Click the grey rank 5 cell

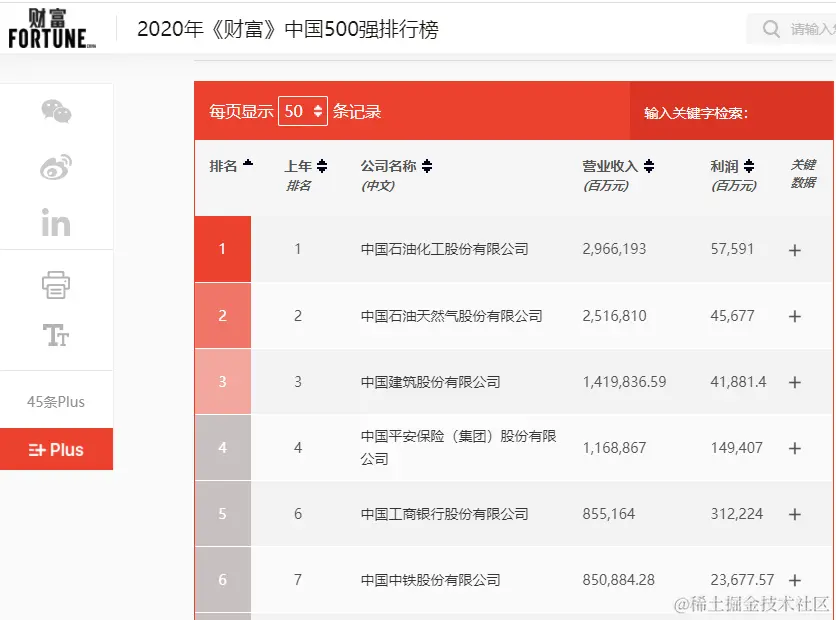(x=223, y=514)
